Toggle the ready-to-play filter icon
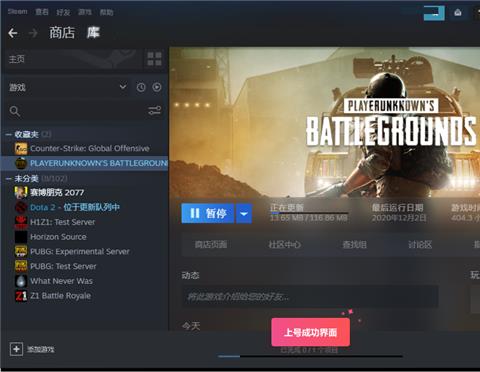 click(157, 87)
